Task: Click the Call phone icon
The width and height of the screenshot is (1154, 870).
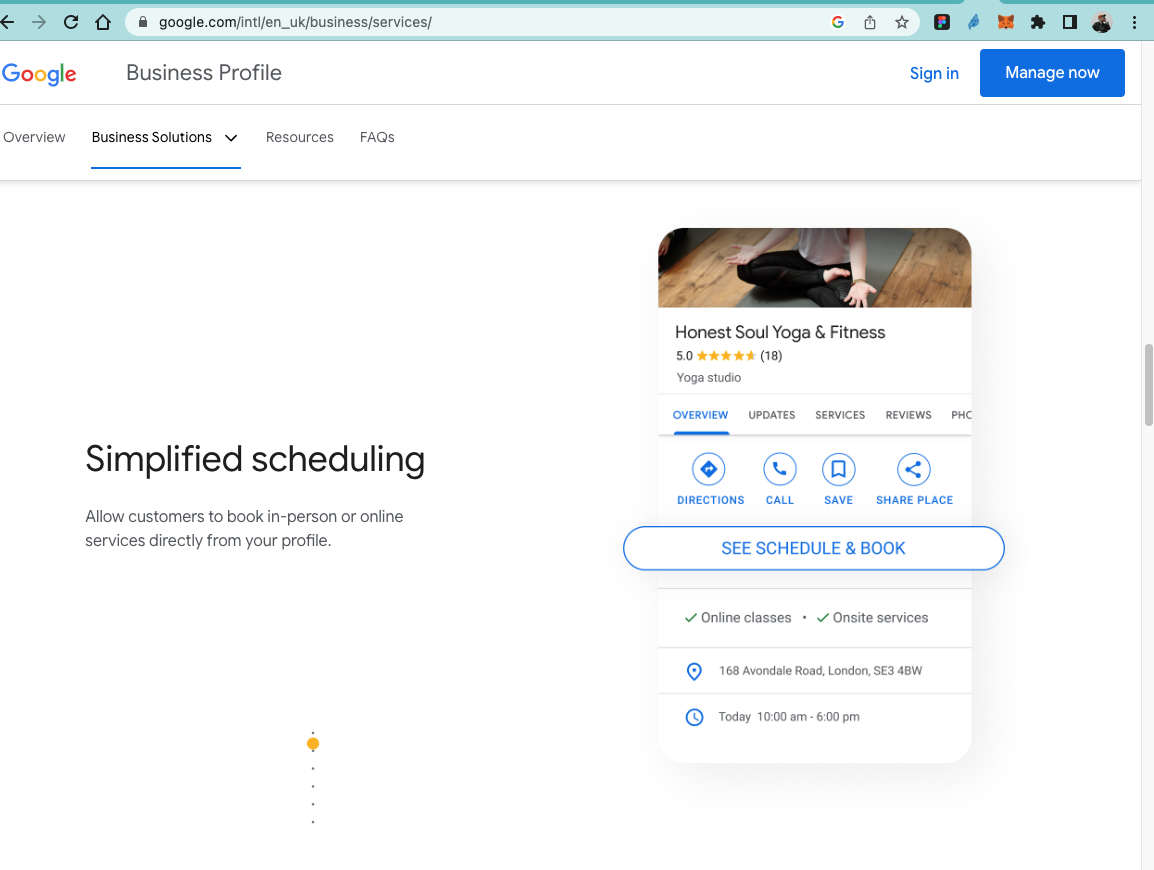Action: click(779, 469)
